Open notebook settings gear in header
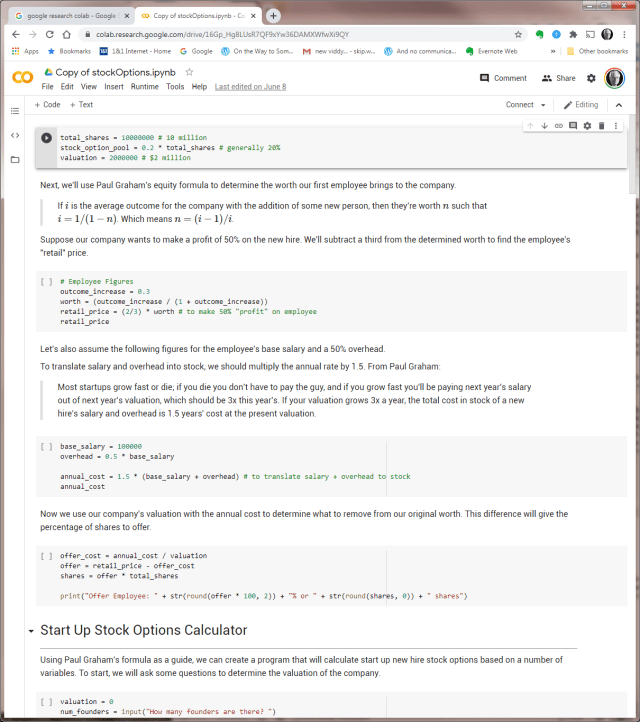The height and width of the screenshot is (722, 640). pos(591,78)
